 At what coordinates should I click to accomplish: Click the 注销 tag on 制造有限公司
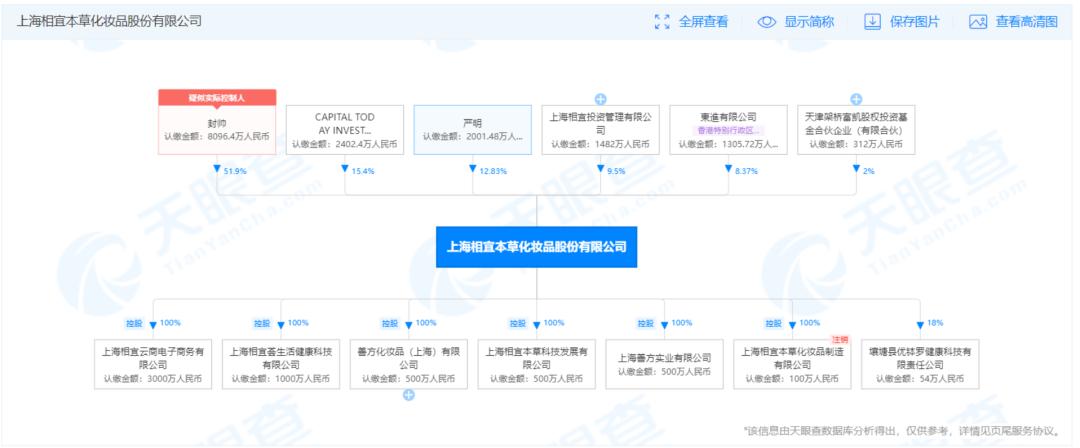[x=842, y=339]
